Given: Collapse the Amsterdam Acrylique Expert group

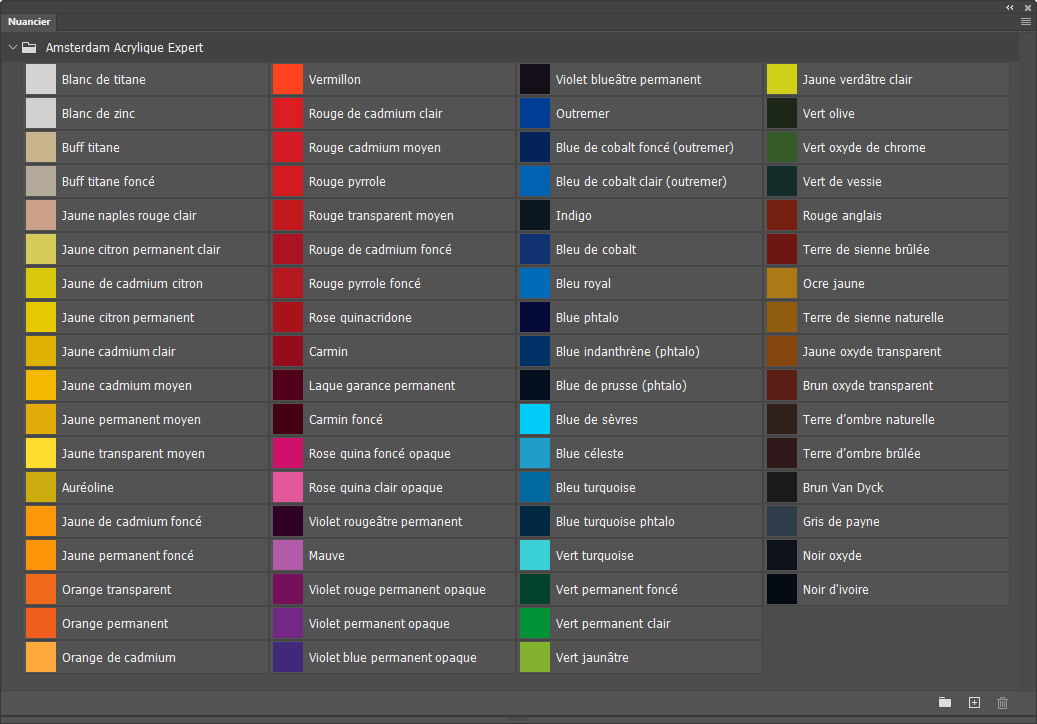Looking at the screenshot, I should pyautogui.click(x=13, y=48).
